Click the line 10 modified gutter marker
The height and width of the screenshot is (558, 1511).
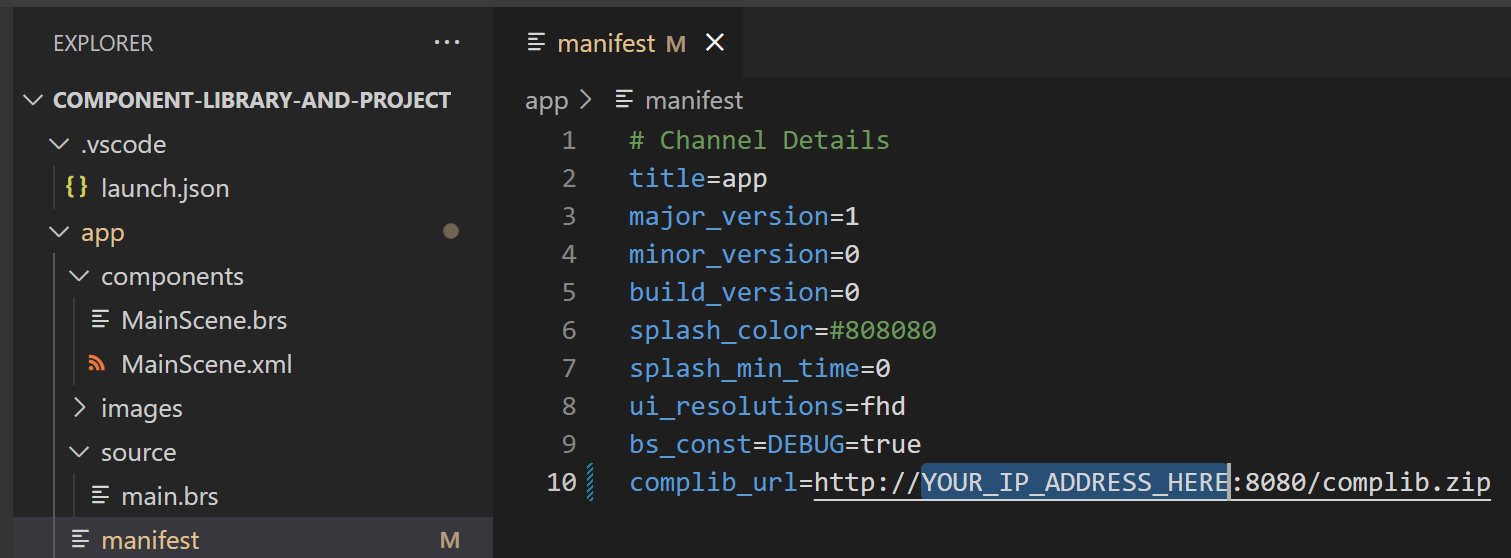(590, 482)
